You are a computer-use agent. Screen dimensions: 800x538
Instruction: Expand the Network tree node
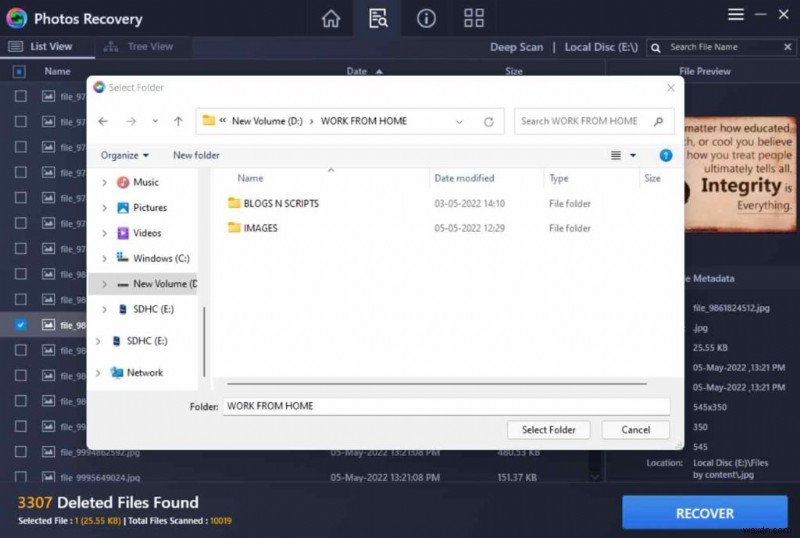click(x=98, y=373)
